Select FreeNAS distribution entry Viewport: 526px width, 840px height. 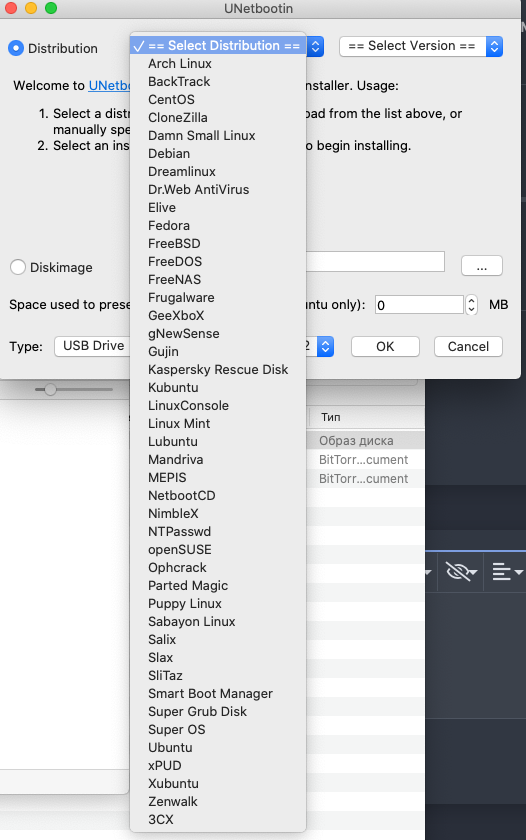pos(218,280)
